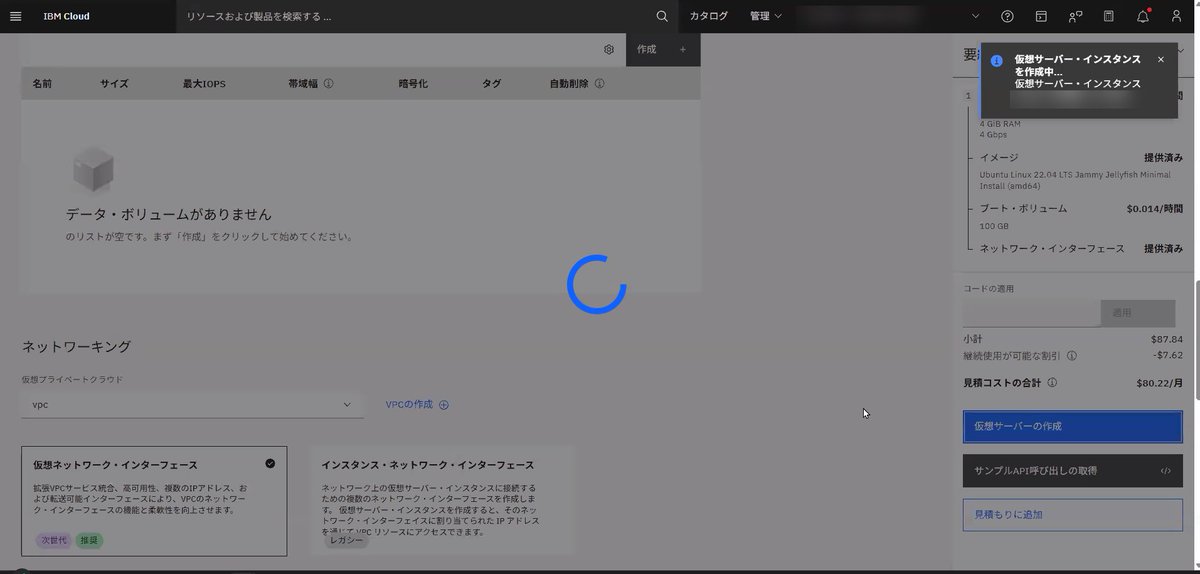
Task: Click the search magnifier icon
Action: pos(662,16)
